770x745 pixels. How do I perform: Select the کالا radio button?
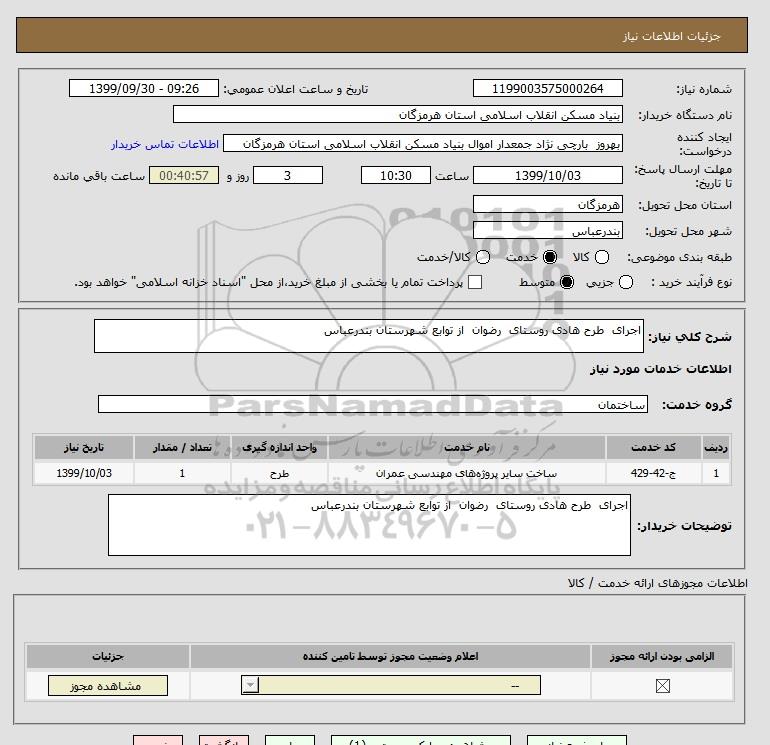(x=602, y=257)
